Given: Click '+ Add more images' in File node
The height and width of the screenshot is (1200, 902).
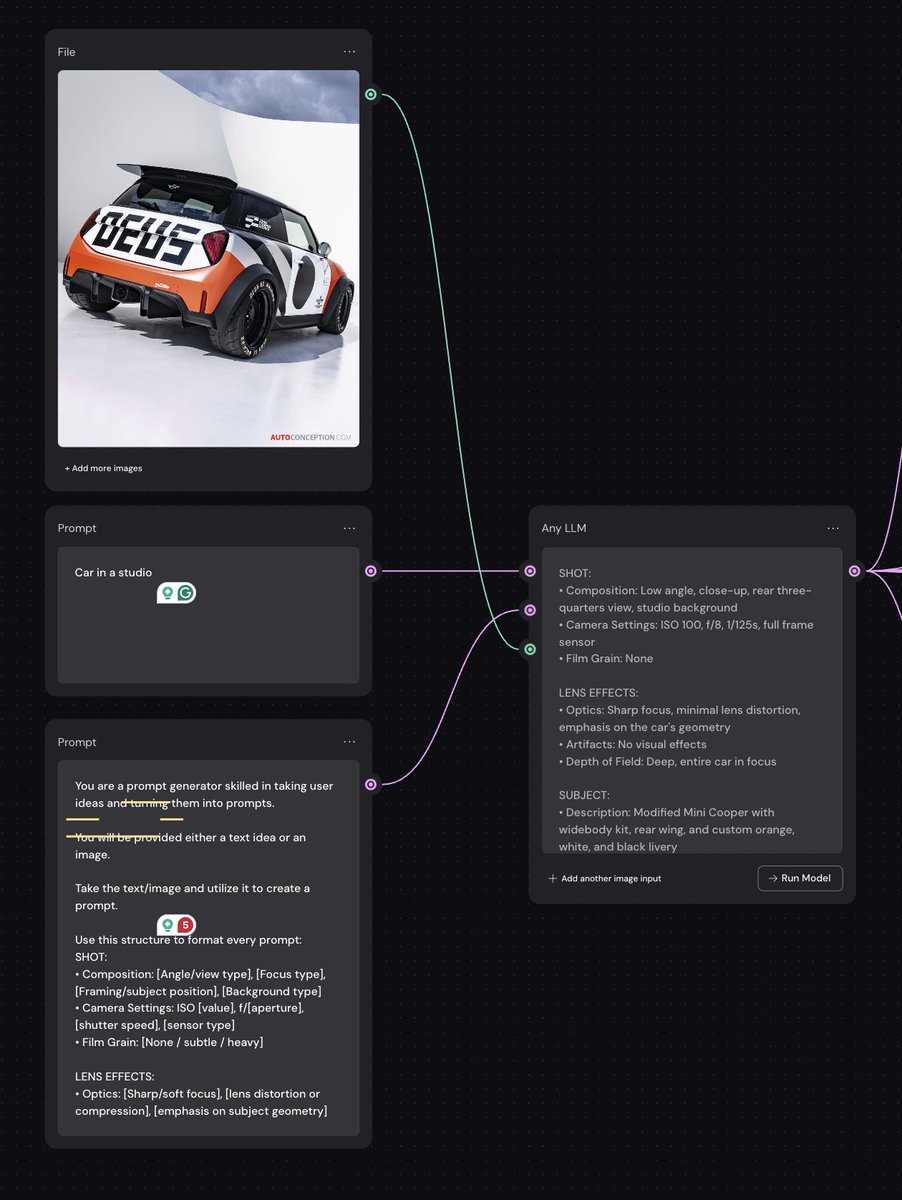Looking at the screenshot, I should 104,468.
